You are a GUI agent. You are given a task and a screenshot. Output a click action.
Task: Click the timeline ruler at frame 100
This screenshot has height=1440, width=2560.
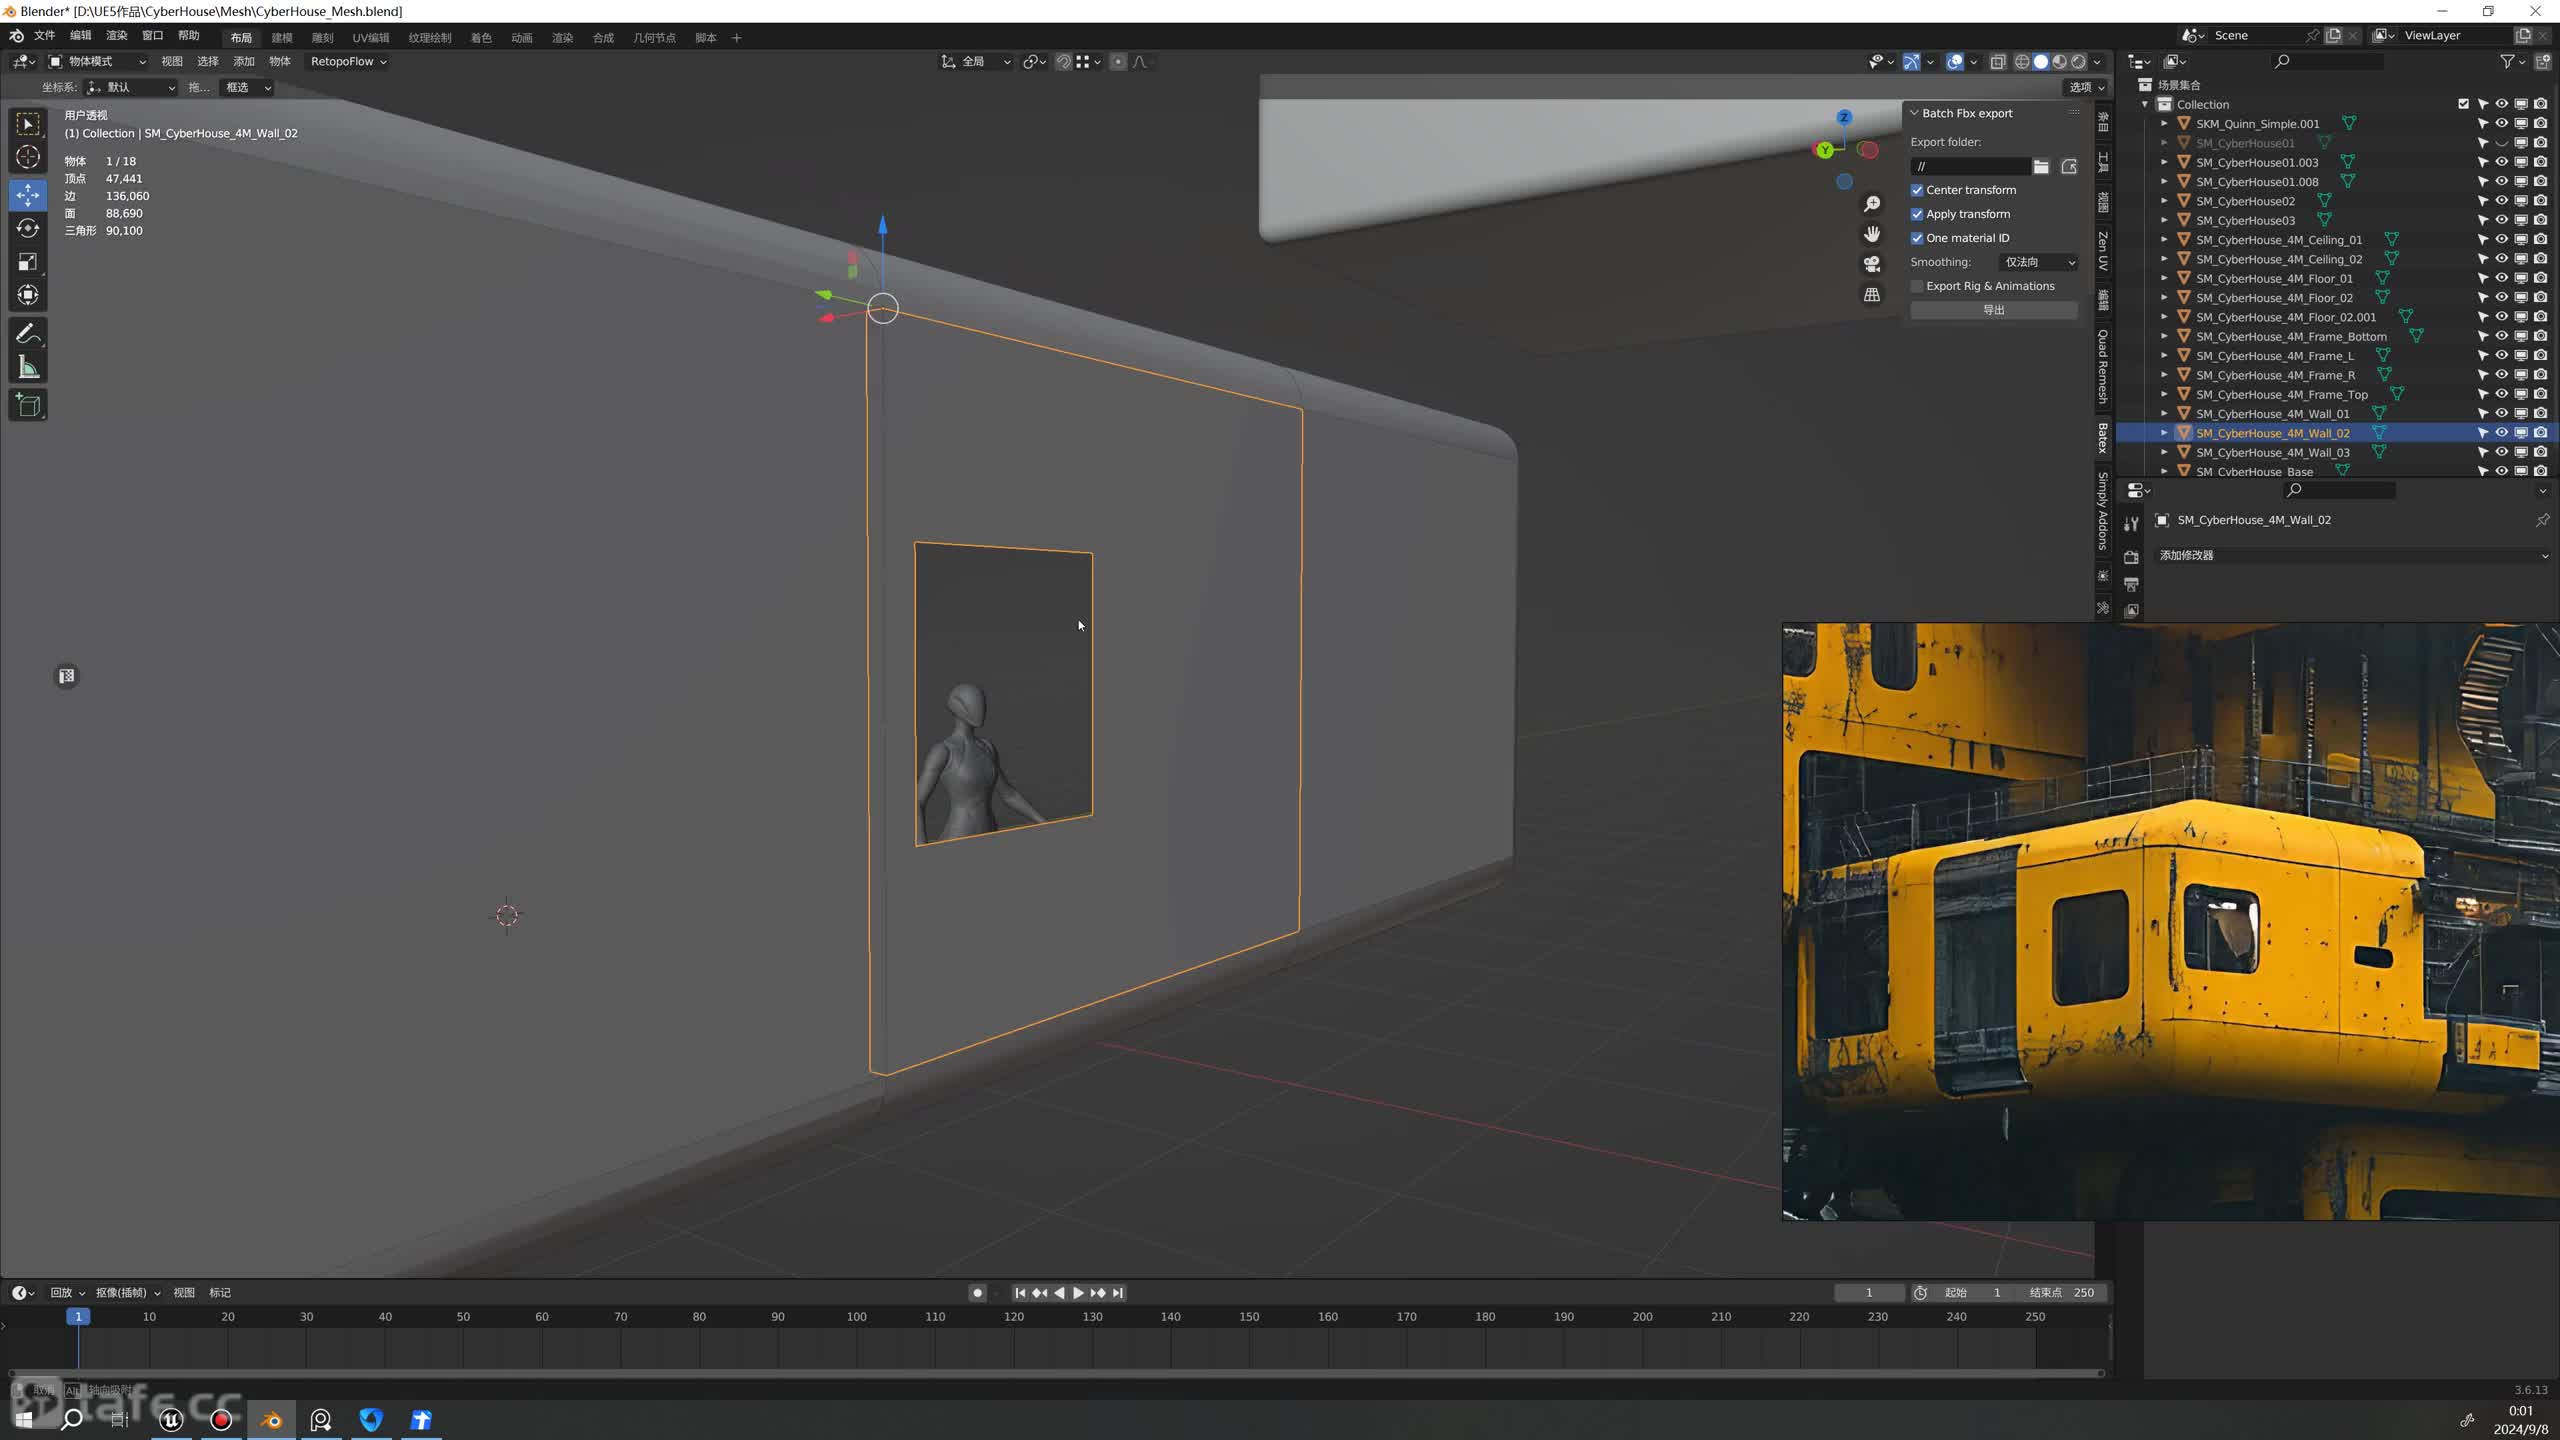856,1317
